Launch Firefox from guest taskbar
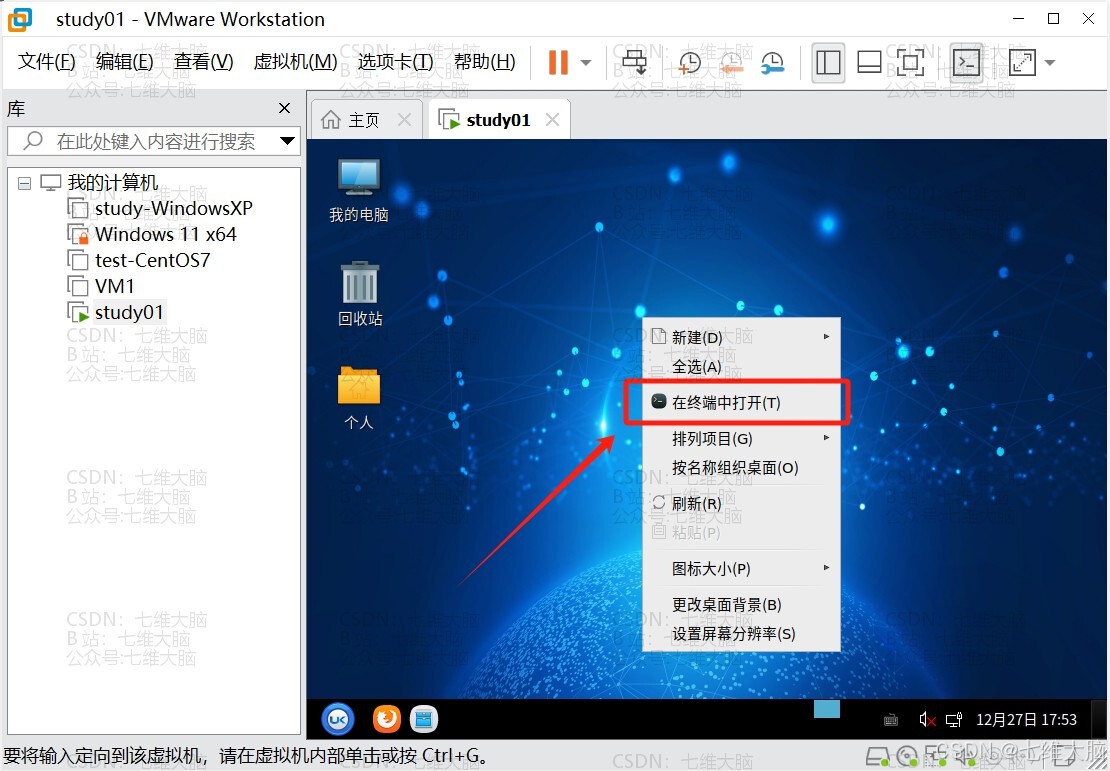The width and height of the screenshot is (1110, 771). (387, 719)
